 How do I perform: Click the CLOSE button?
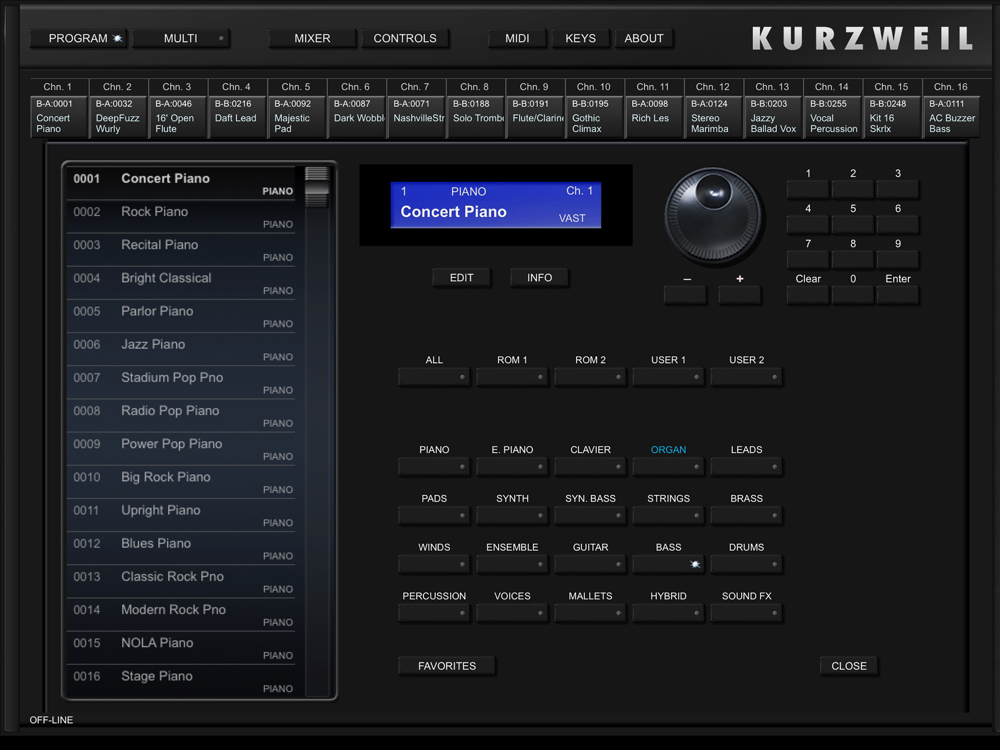849,666
